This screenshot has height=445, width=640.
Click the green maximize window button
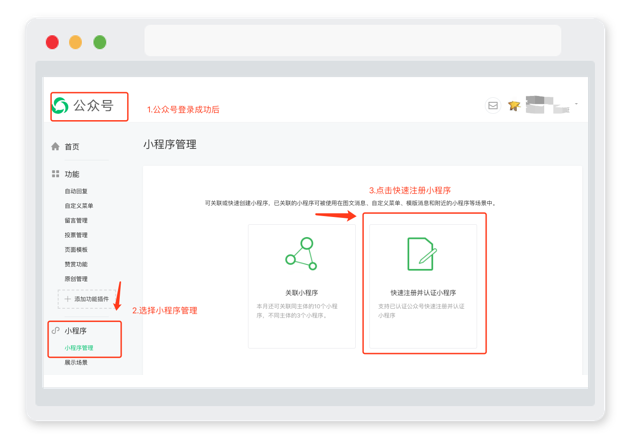click(100, 42)
